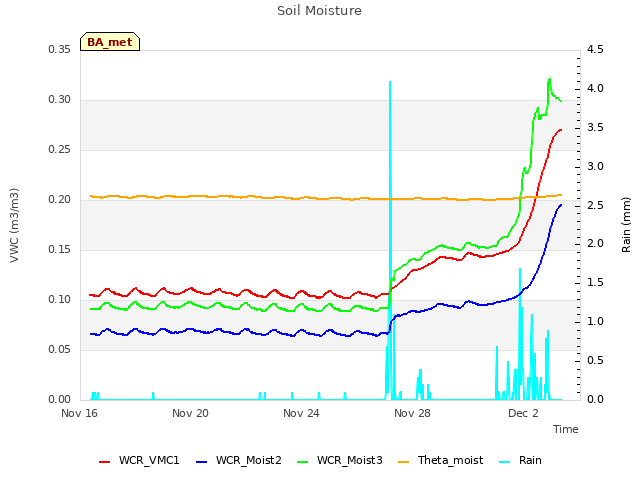
Task: Click the 2.0 rain axis value
Action: (x=595, y=243)
